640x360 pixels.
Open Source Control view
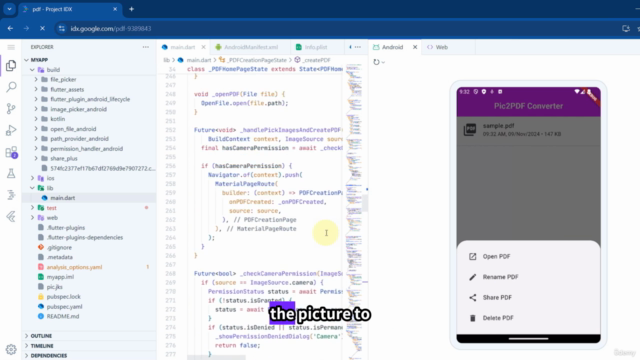click(x=11, y=109)
